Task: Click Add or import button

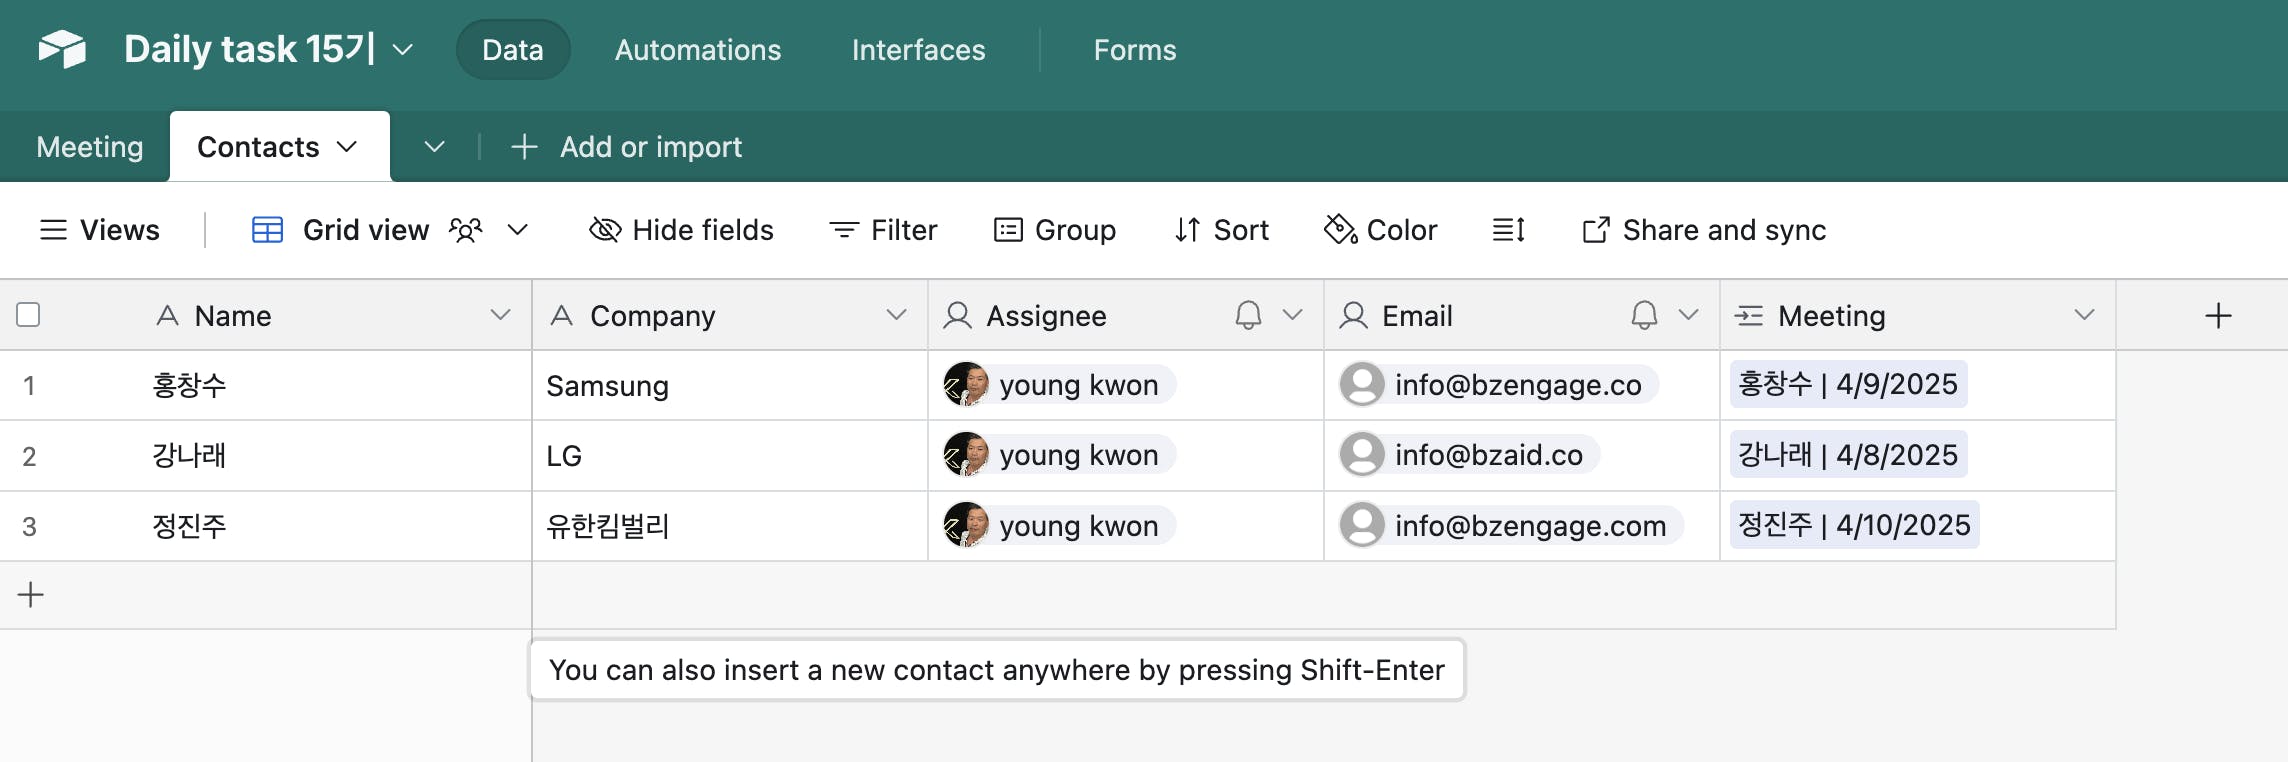Action: [627, 147]
